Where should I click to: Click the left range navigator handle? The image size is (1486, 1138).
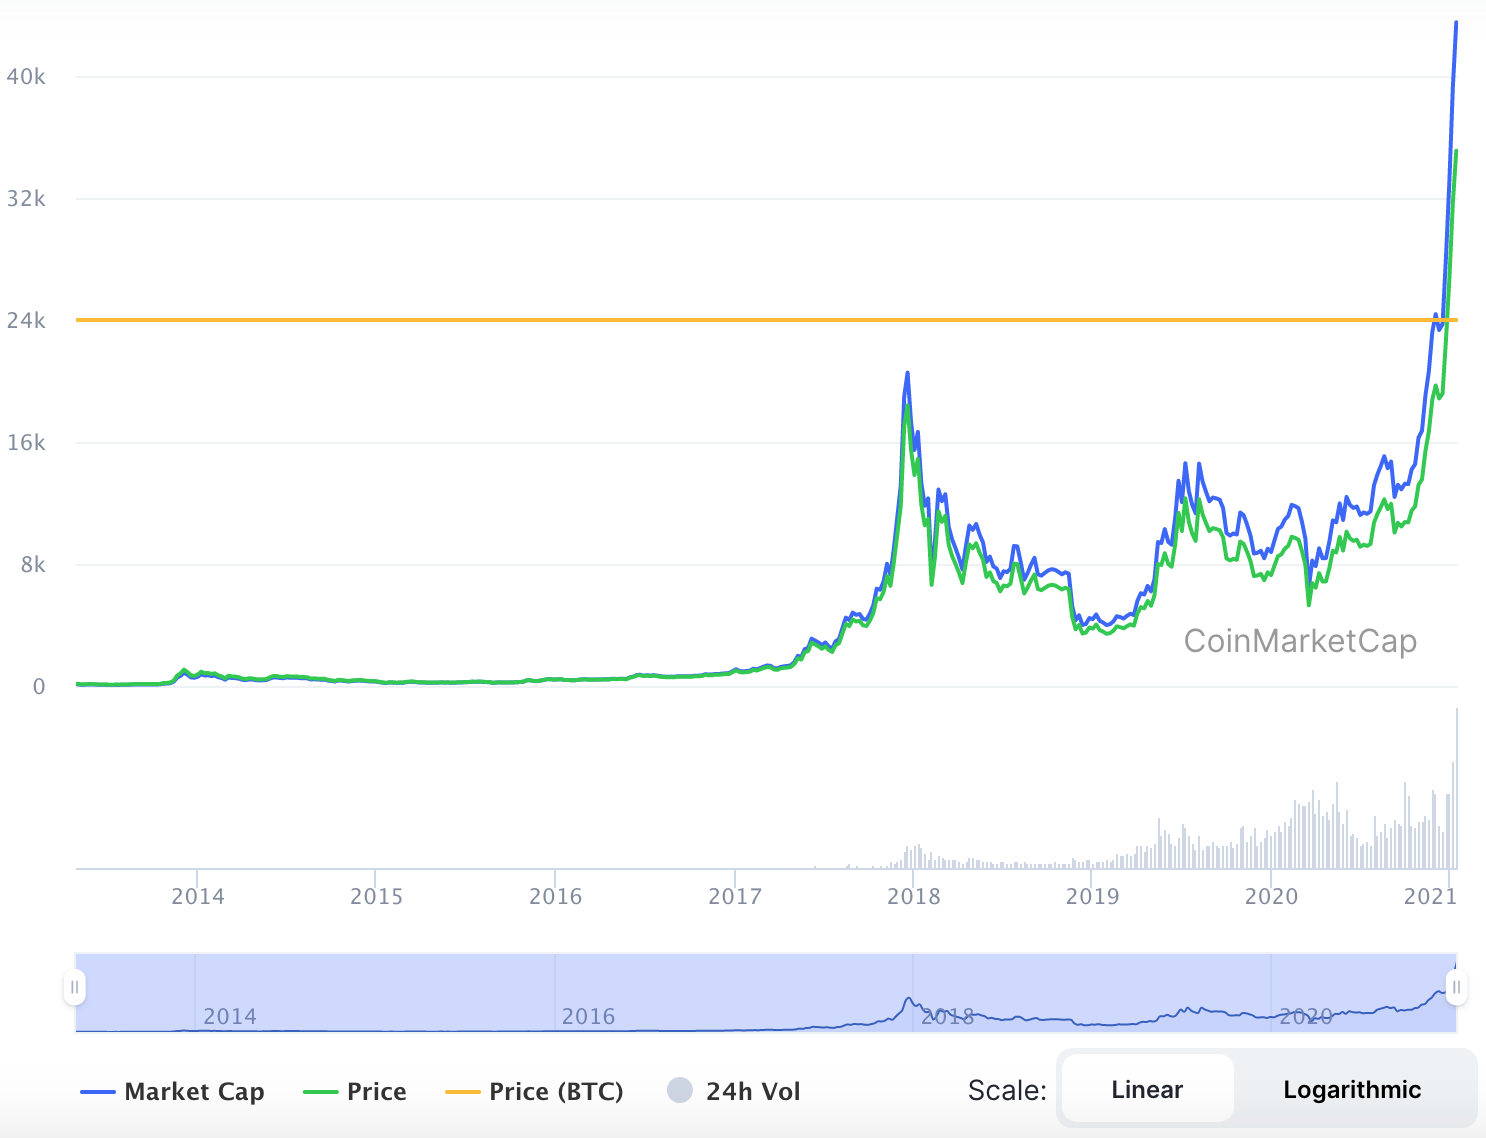(74, 987)
